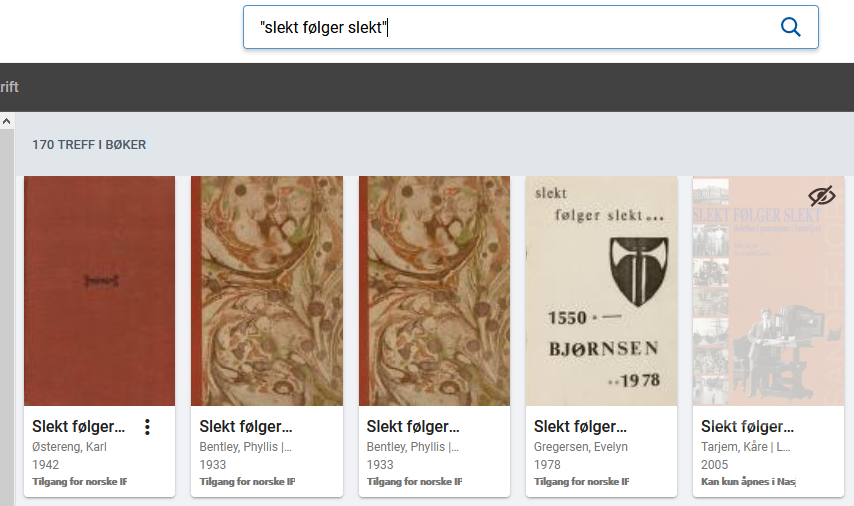854x506 pixels.
Task: Click the crossed-out eye icon on 2005 book
Action: coord(821,196)
